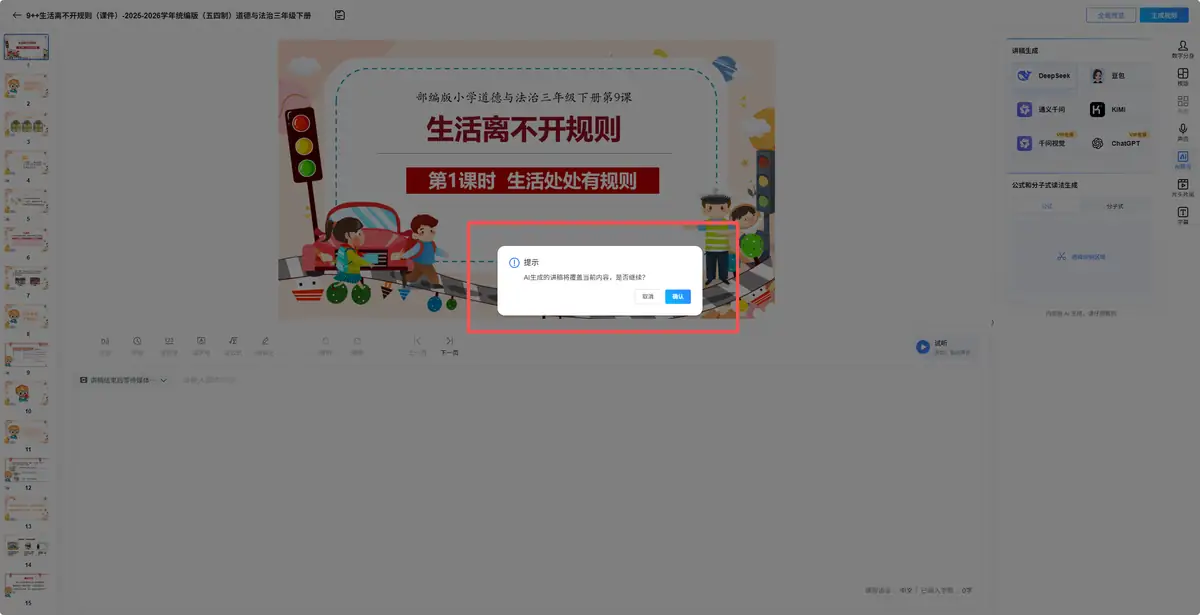Screen dimensions: 1200x615
Task: Click the scissors region-select area
Action: click(x=1081, y=257)
